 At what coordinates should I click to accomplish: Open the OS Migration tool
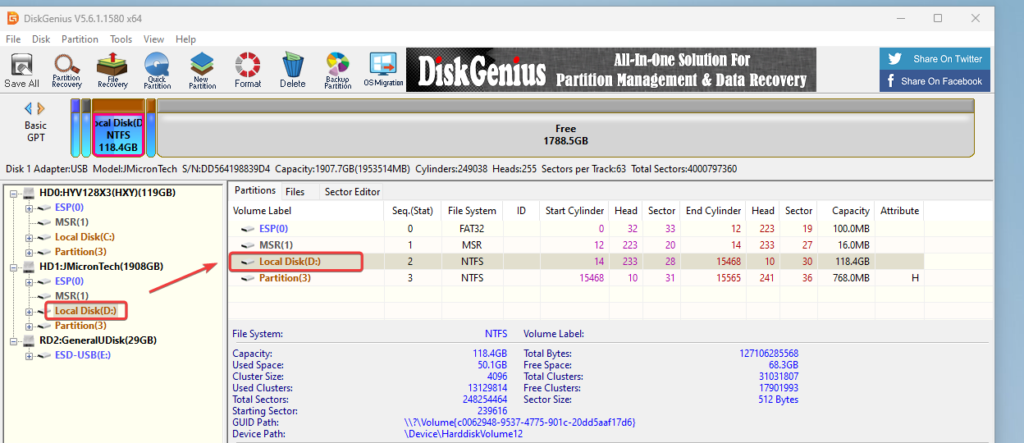pos(383,71)
